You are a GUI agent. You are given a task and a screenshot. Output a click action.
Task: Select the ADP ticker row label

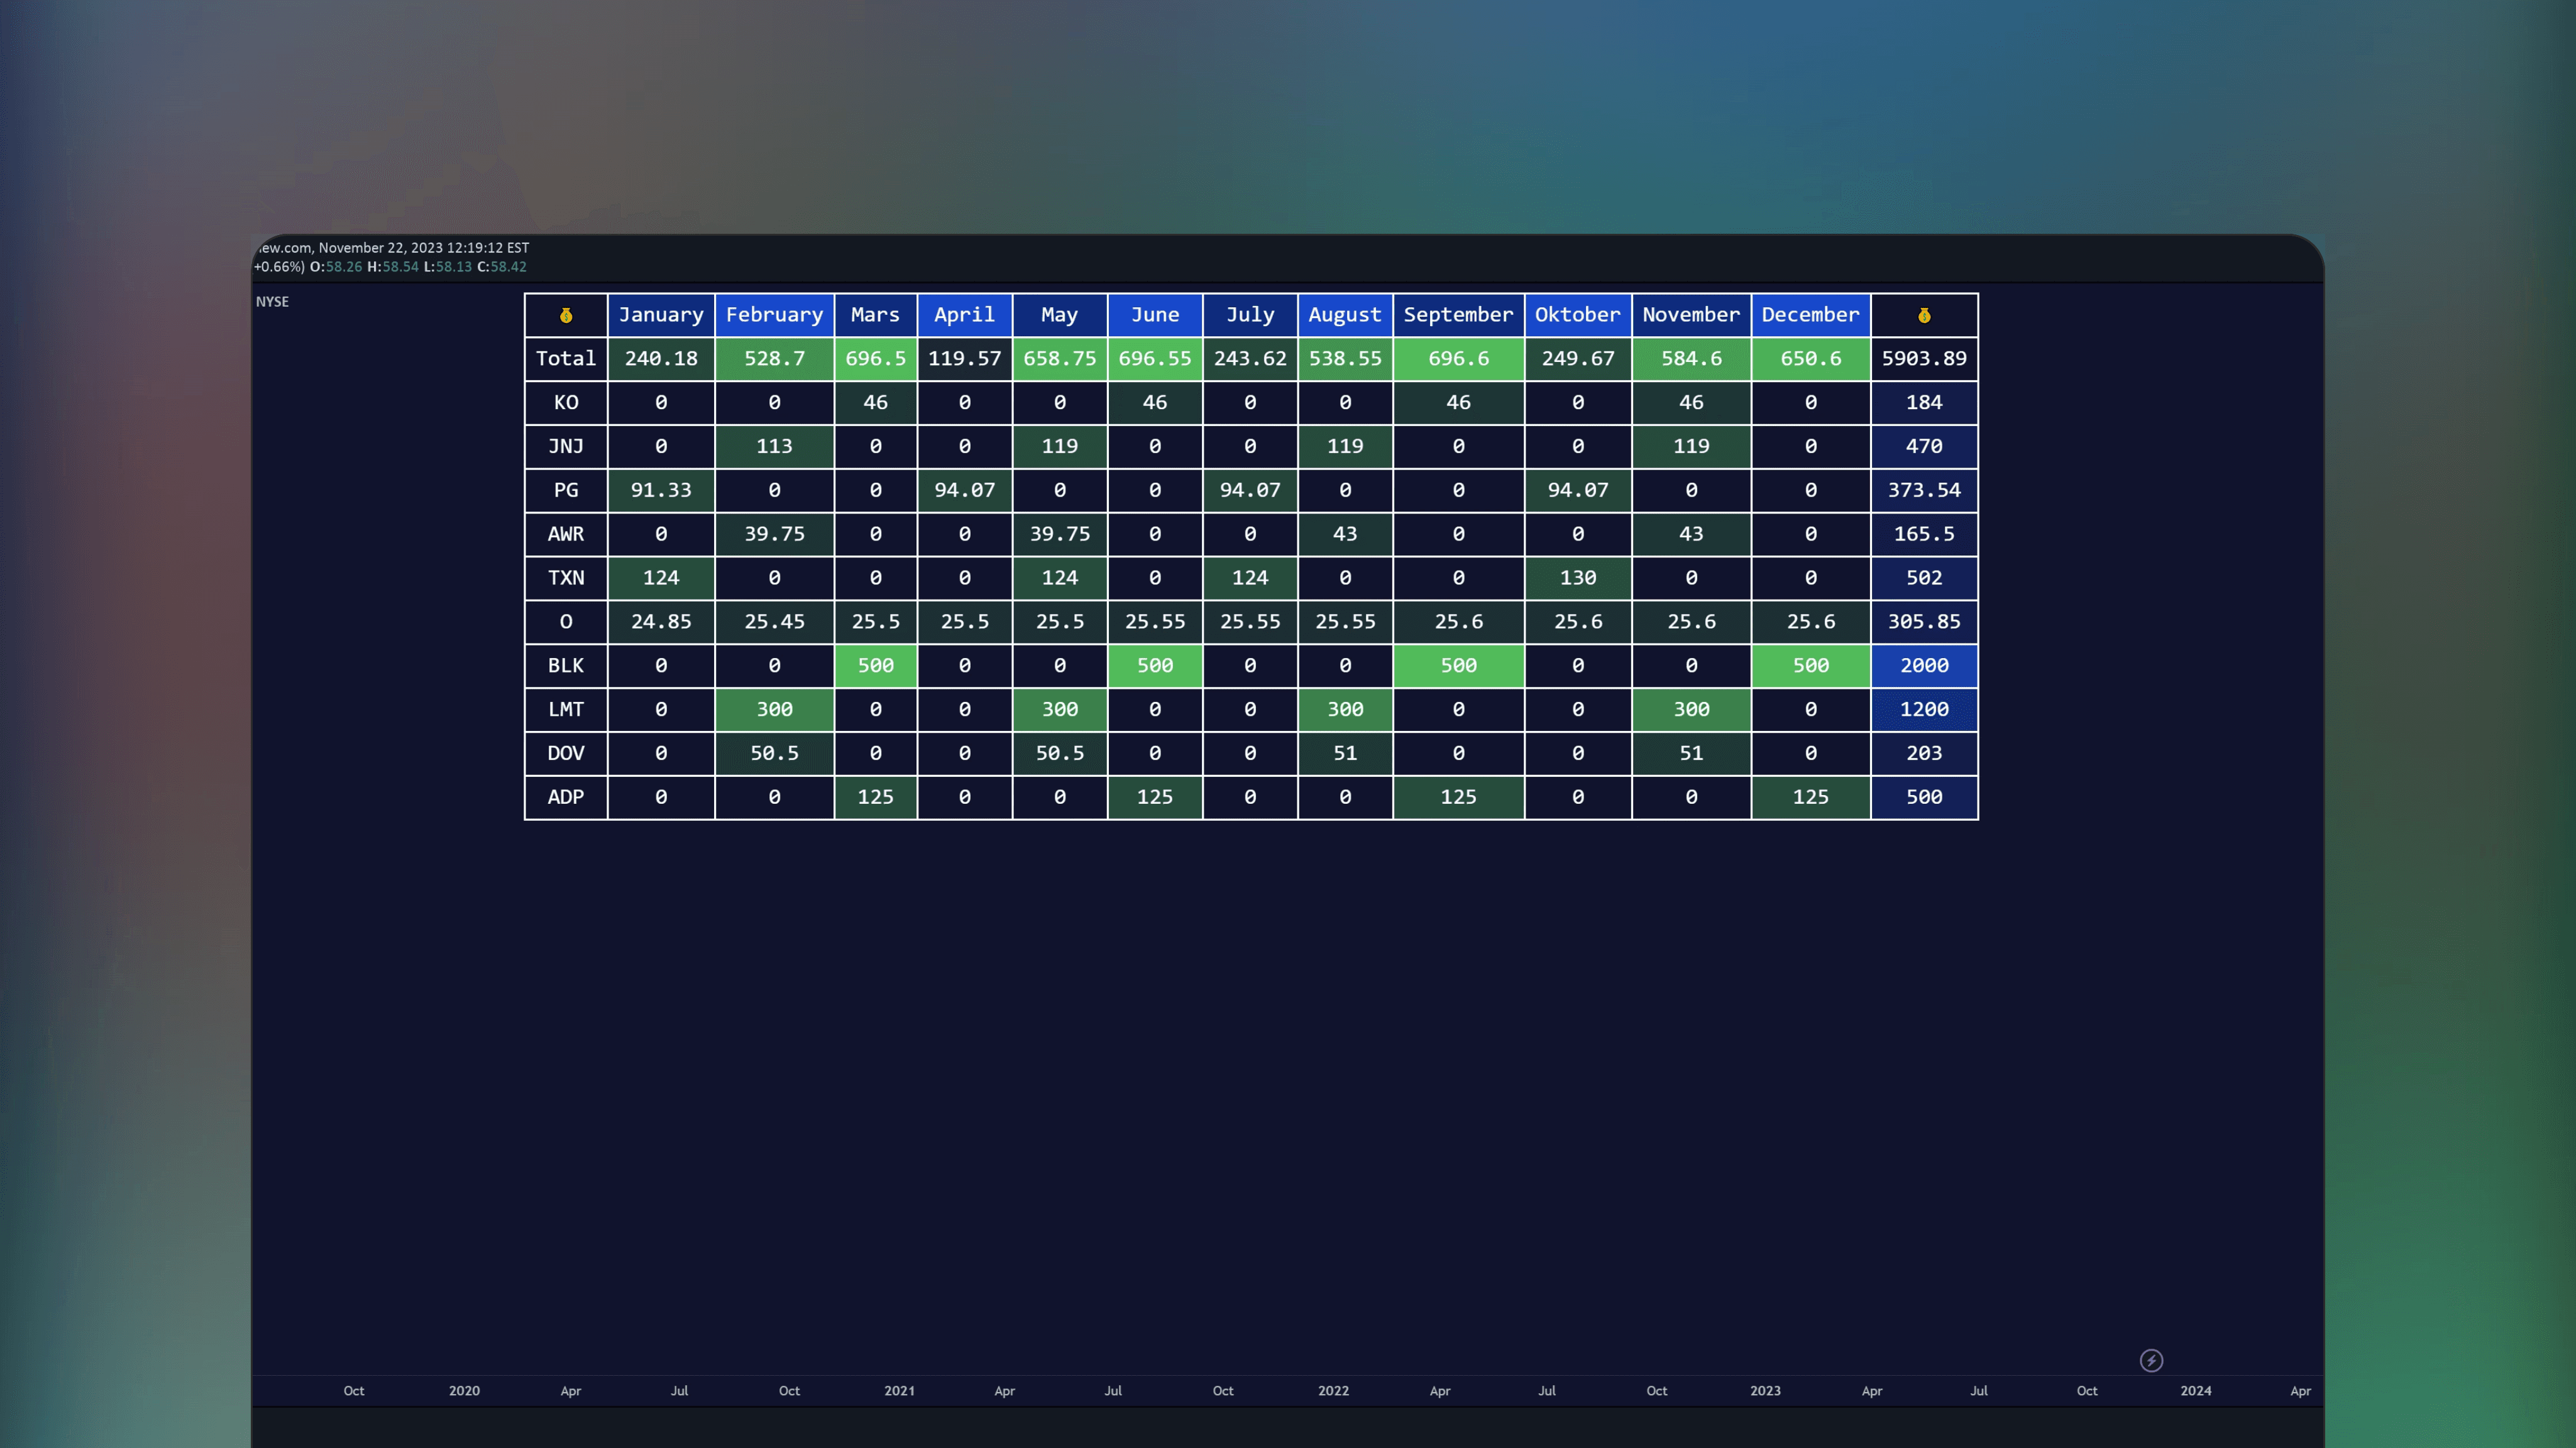pos(566,797)
